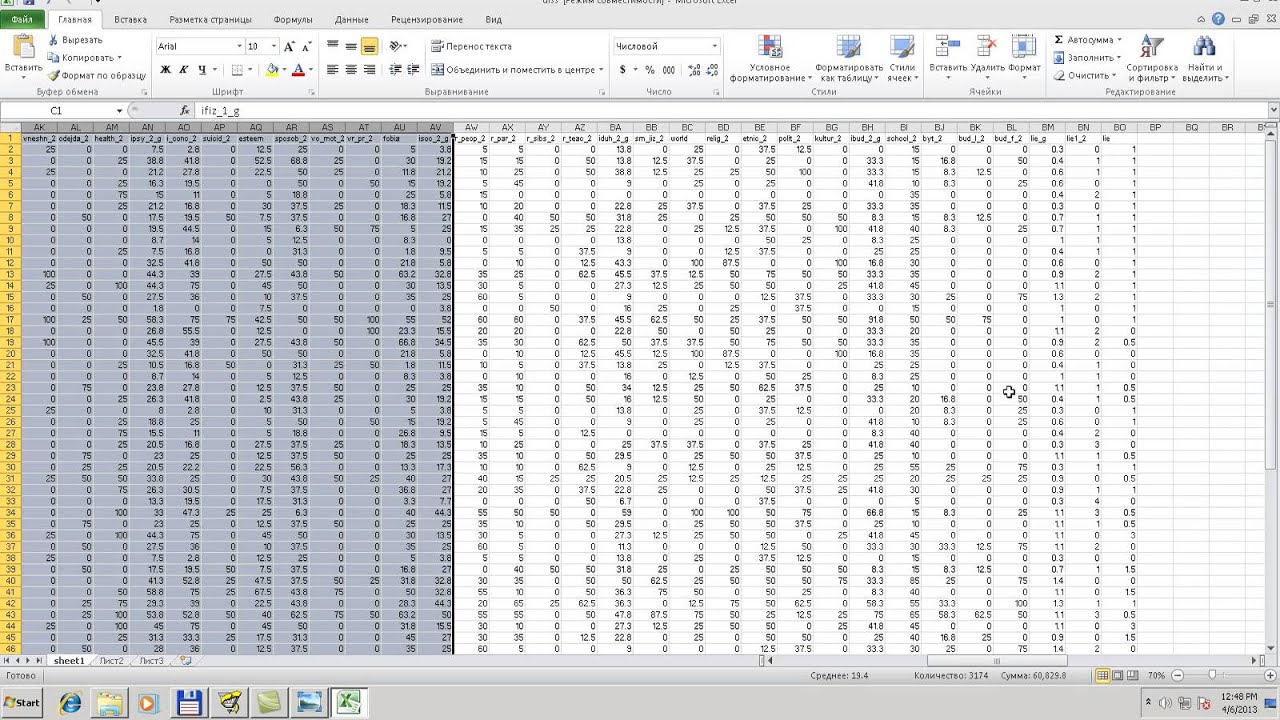Screen dimensions: 1280x720
Task: Open the file explorer folder on taskbar
Action: coord(109,702)
